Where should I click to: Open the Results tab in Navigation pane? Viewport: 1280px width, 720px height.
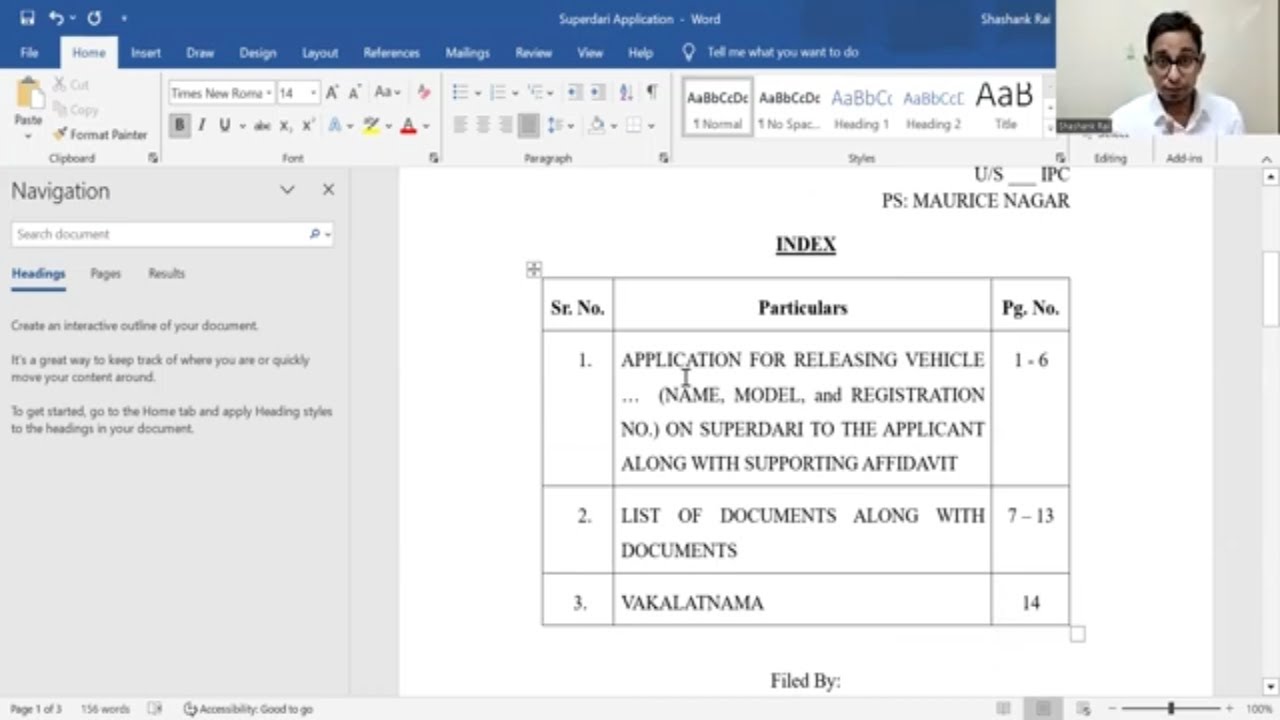[x=166, y=273]
